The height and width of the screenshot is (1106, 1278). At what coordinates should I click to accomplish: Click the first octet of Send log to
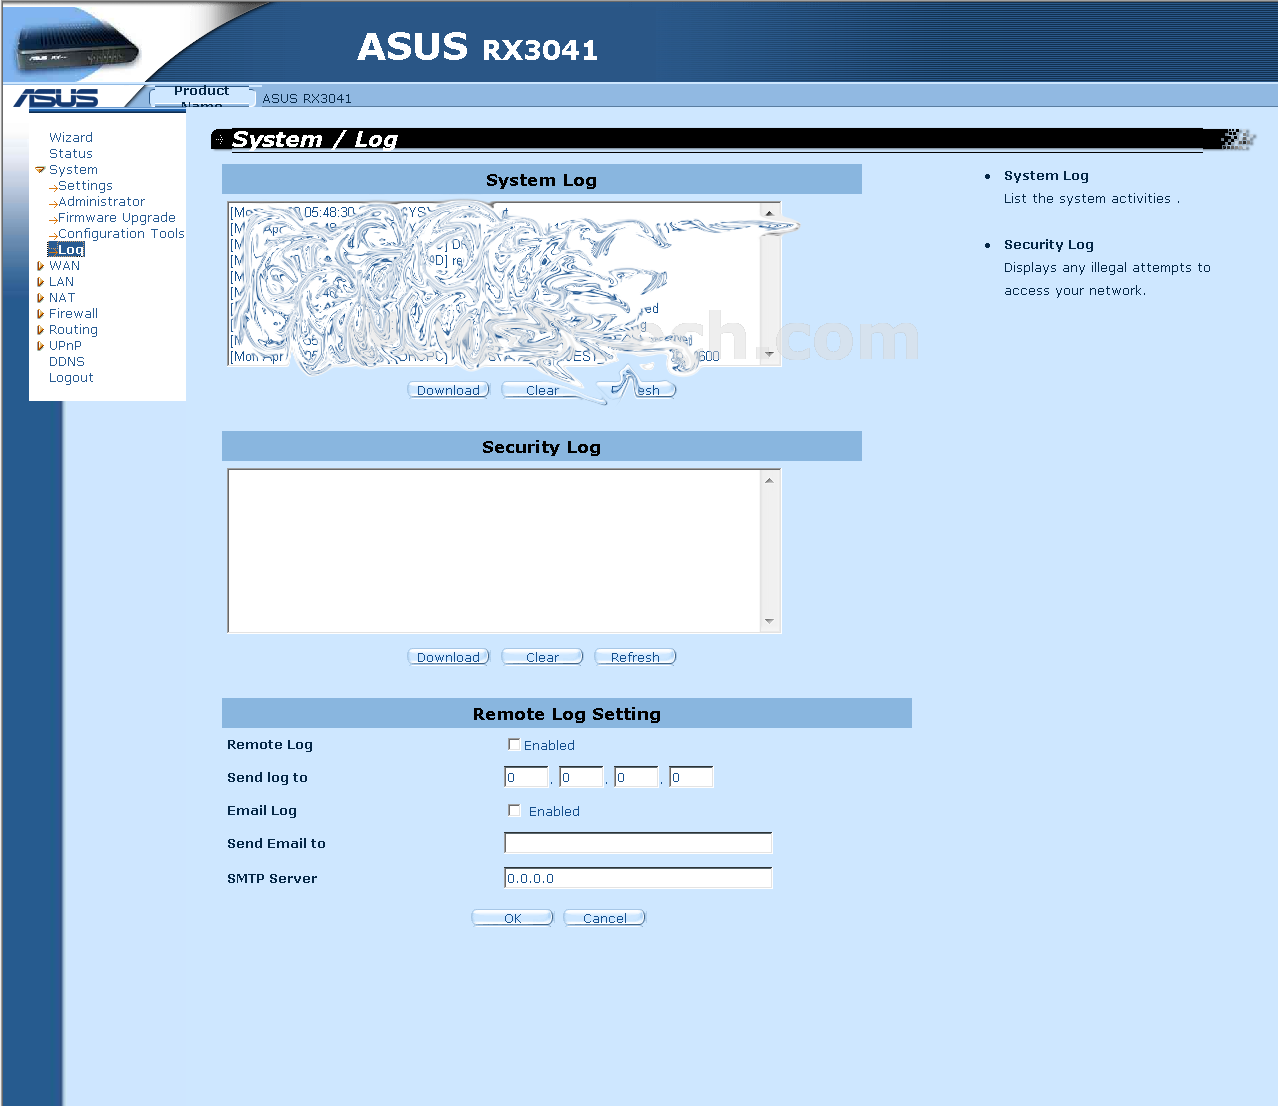pyautogui.click(x=526, y=777)
